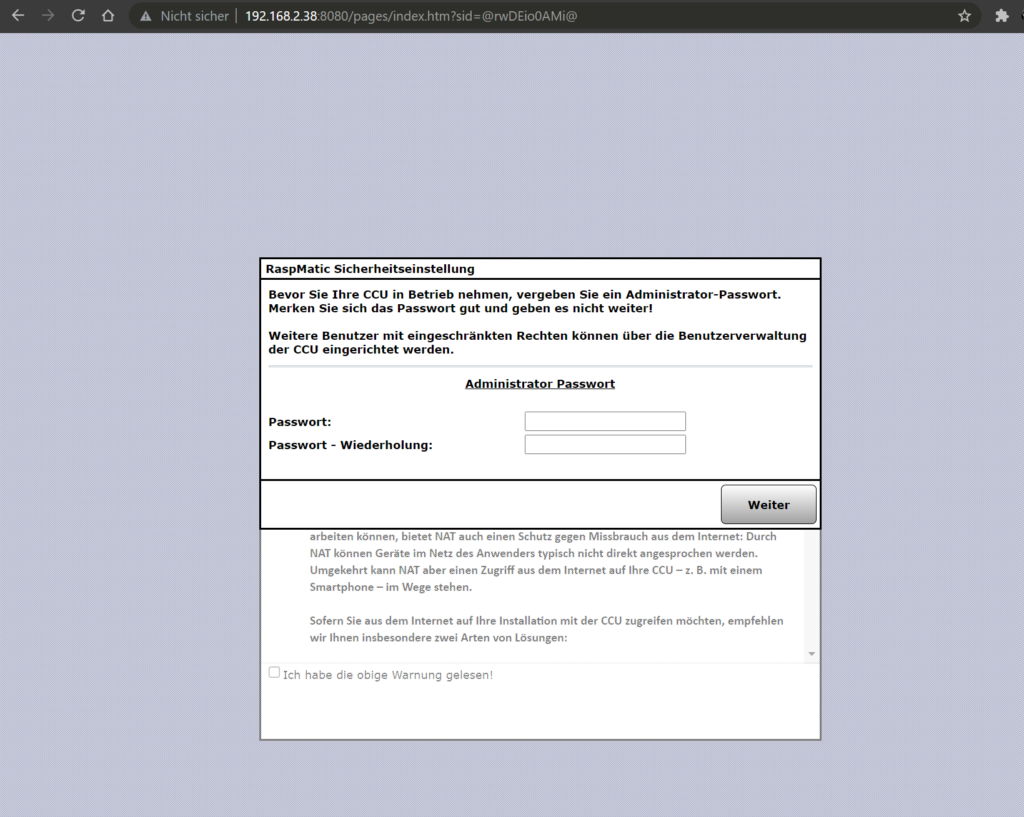Click the 'RaspMatic Sicherheitseinstellung' dialog title

(x=370, y=269)
